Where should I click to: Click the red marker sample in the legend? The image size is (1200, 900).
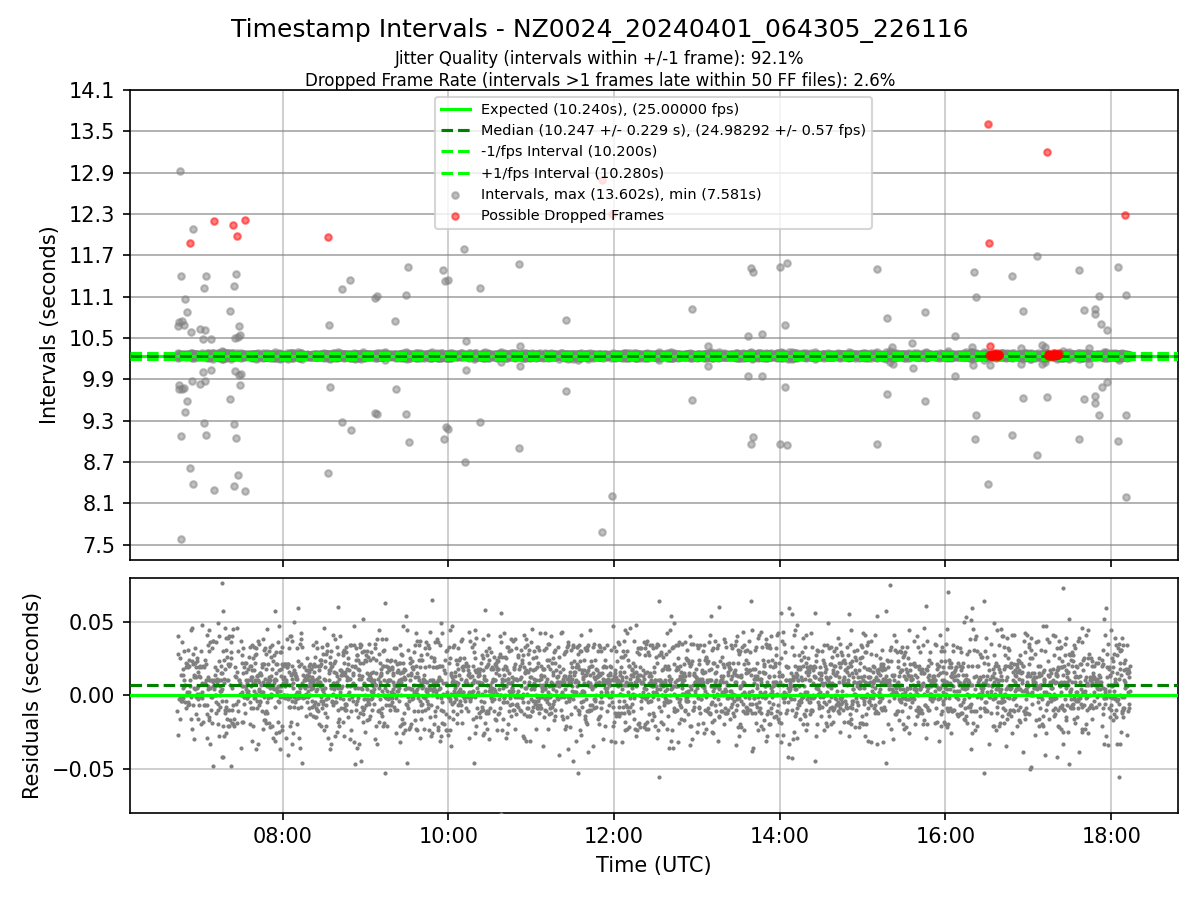455,216
